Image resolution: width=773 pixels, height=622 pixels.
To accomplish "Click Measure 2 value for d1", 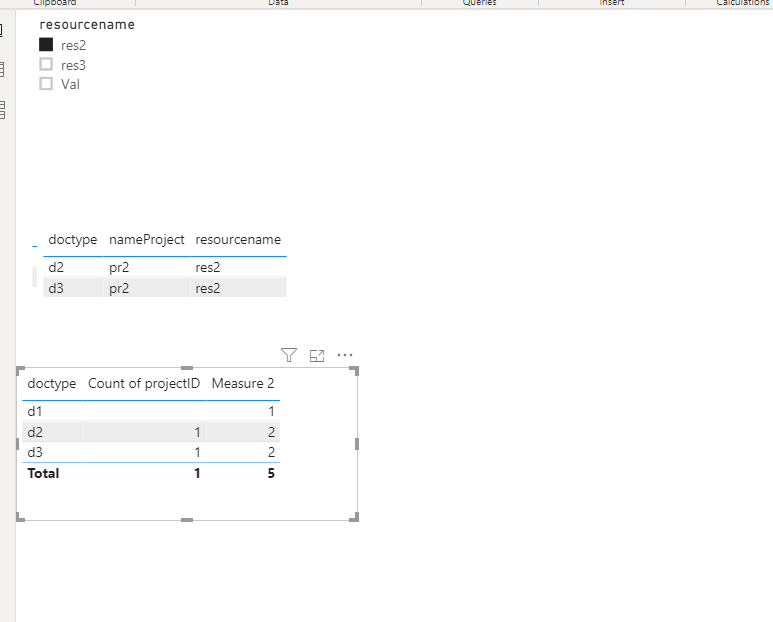I will coord(271,411).
